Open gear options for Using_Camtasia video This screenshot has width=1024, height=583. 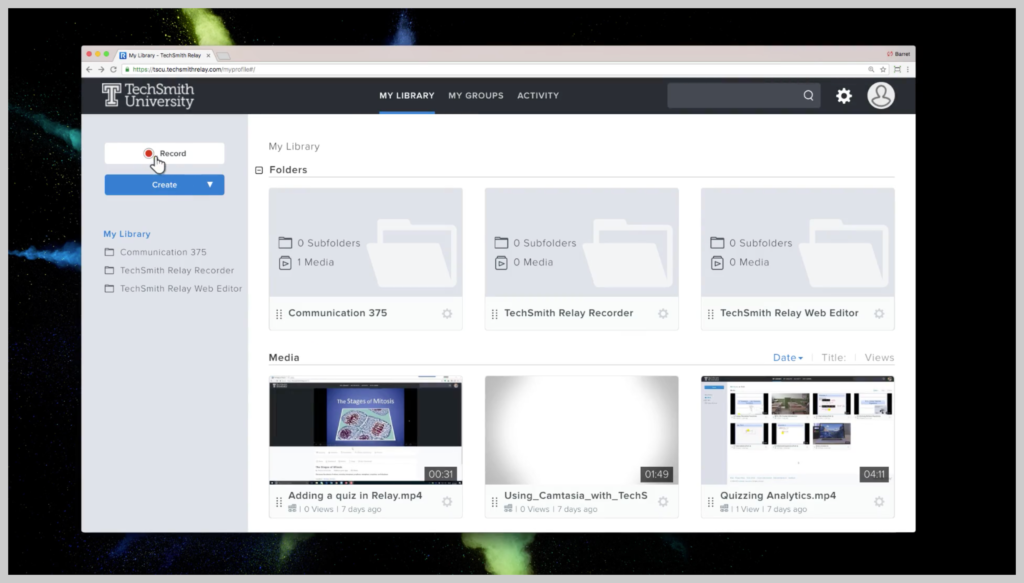click(x=663, y=501)
